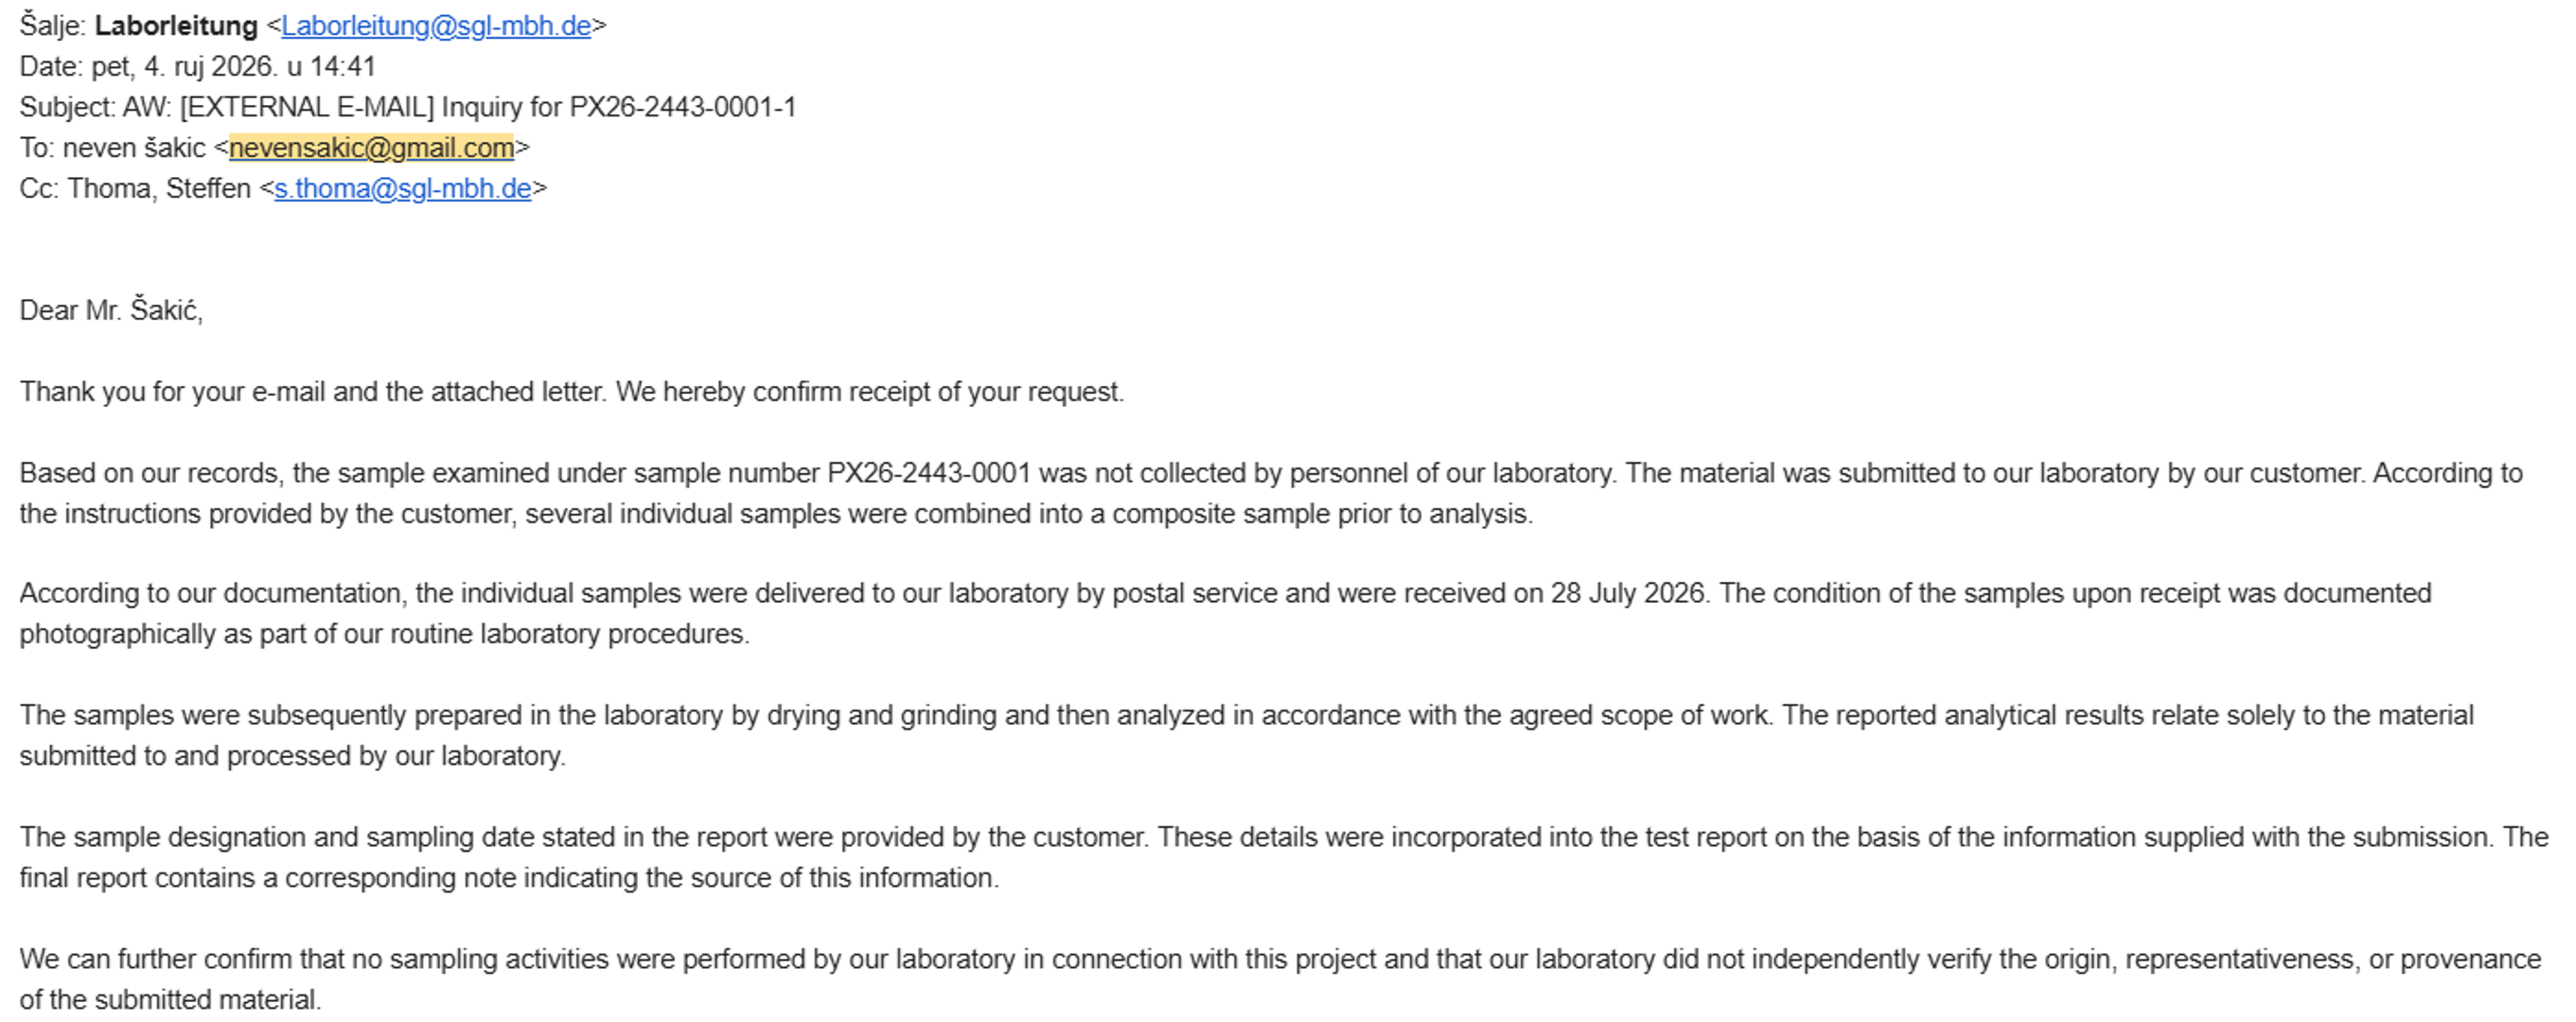Click the final line of the submitted material

(170, 1000)
